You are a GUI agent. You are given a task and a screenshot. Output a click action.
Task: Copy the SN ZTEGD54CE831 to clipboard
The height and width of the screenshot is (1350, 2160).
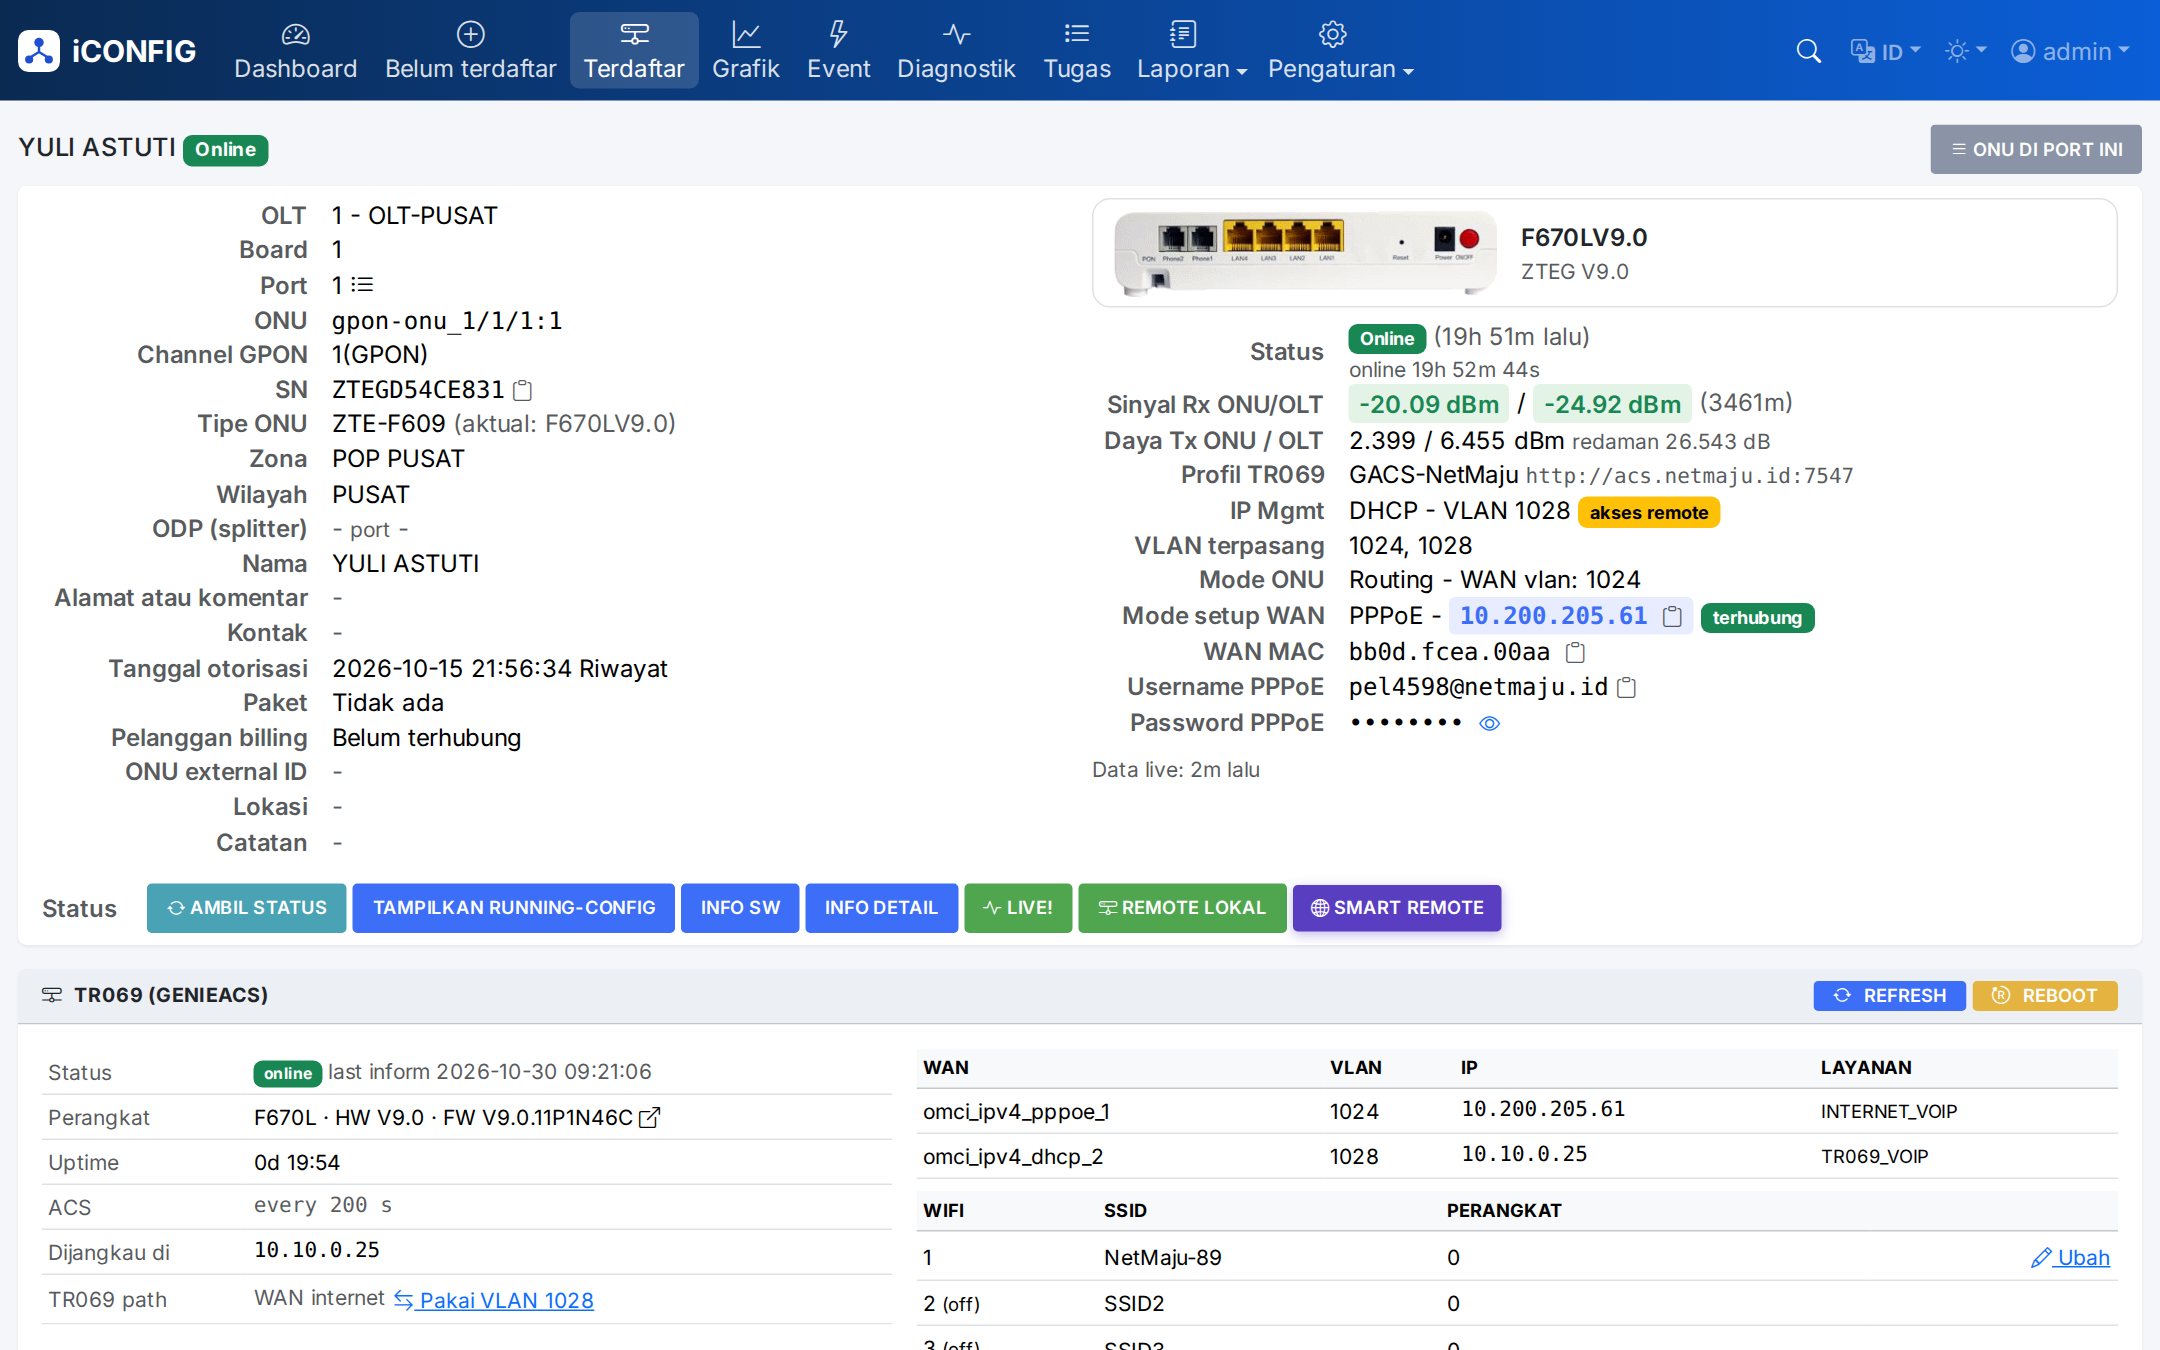point(522,390)
